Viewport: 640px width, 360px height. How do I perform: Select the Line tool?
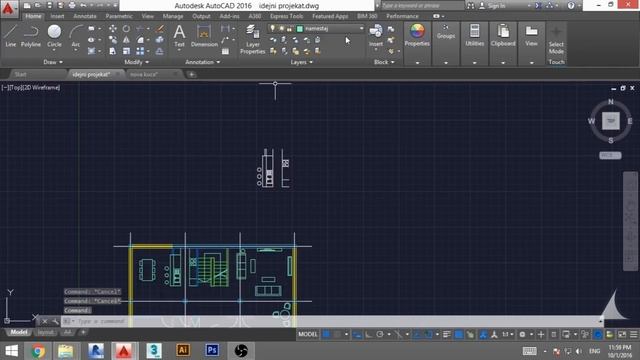(11, 36)
